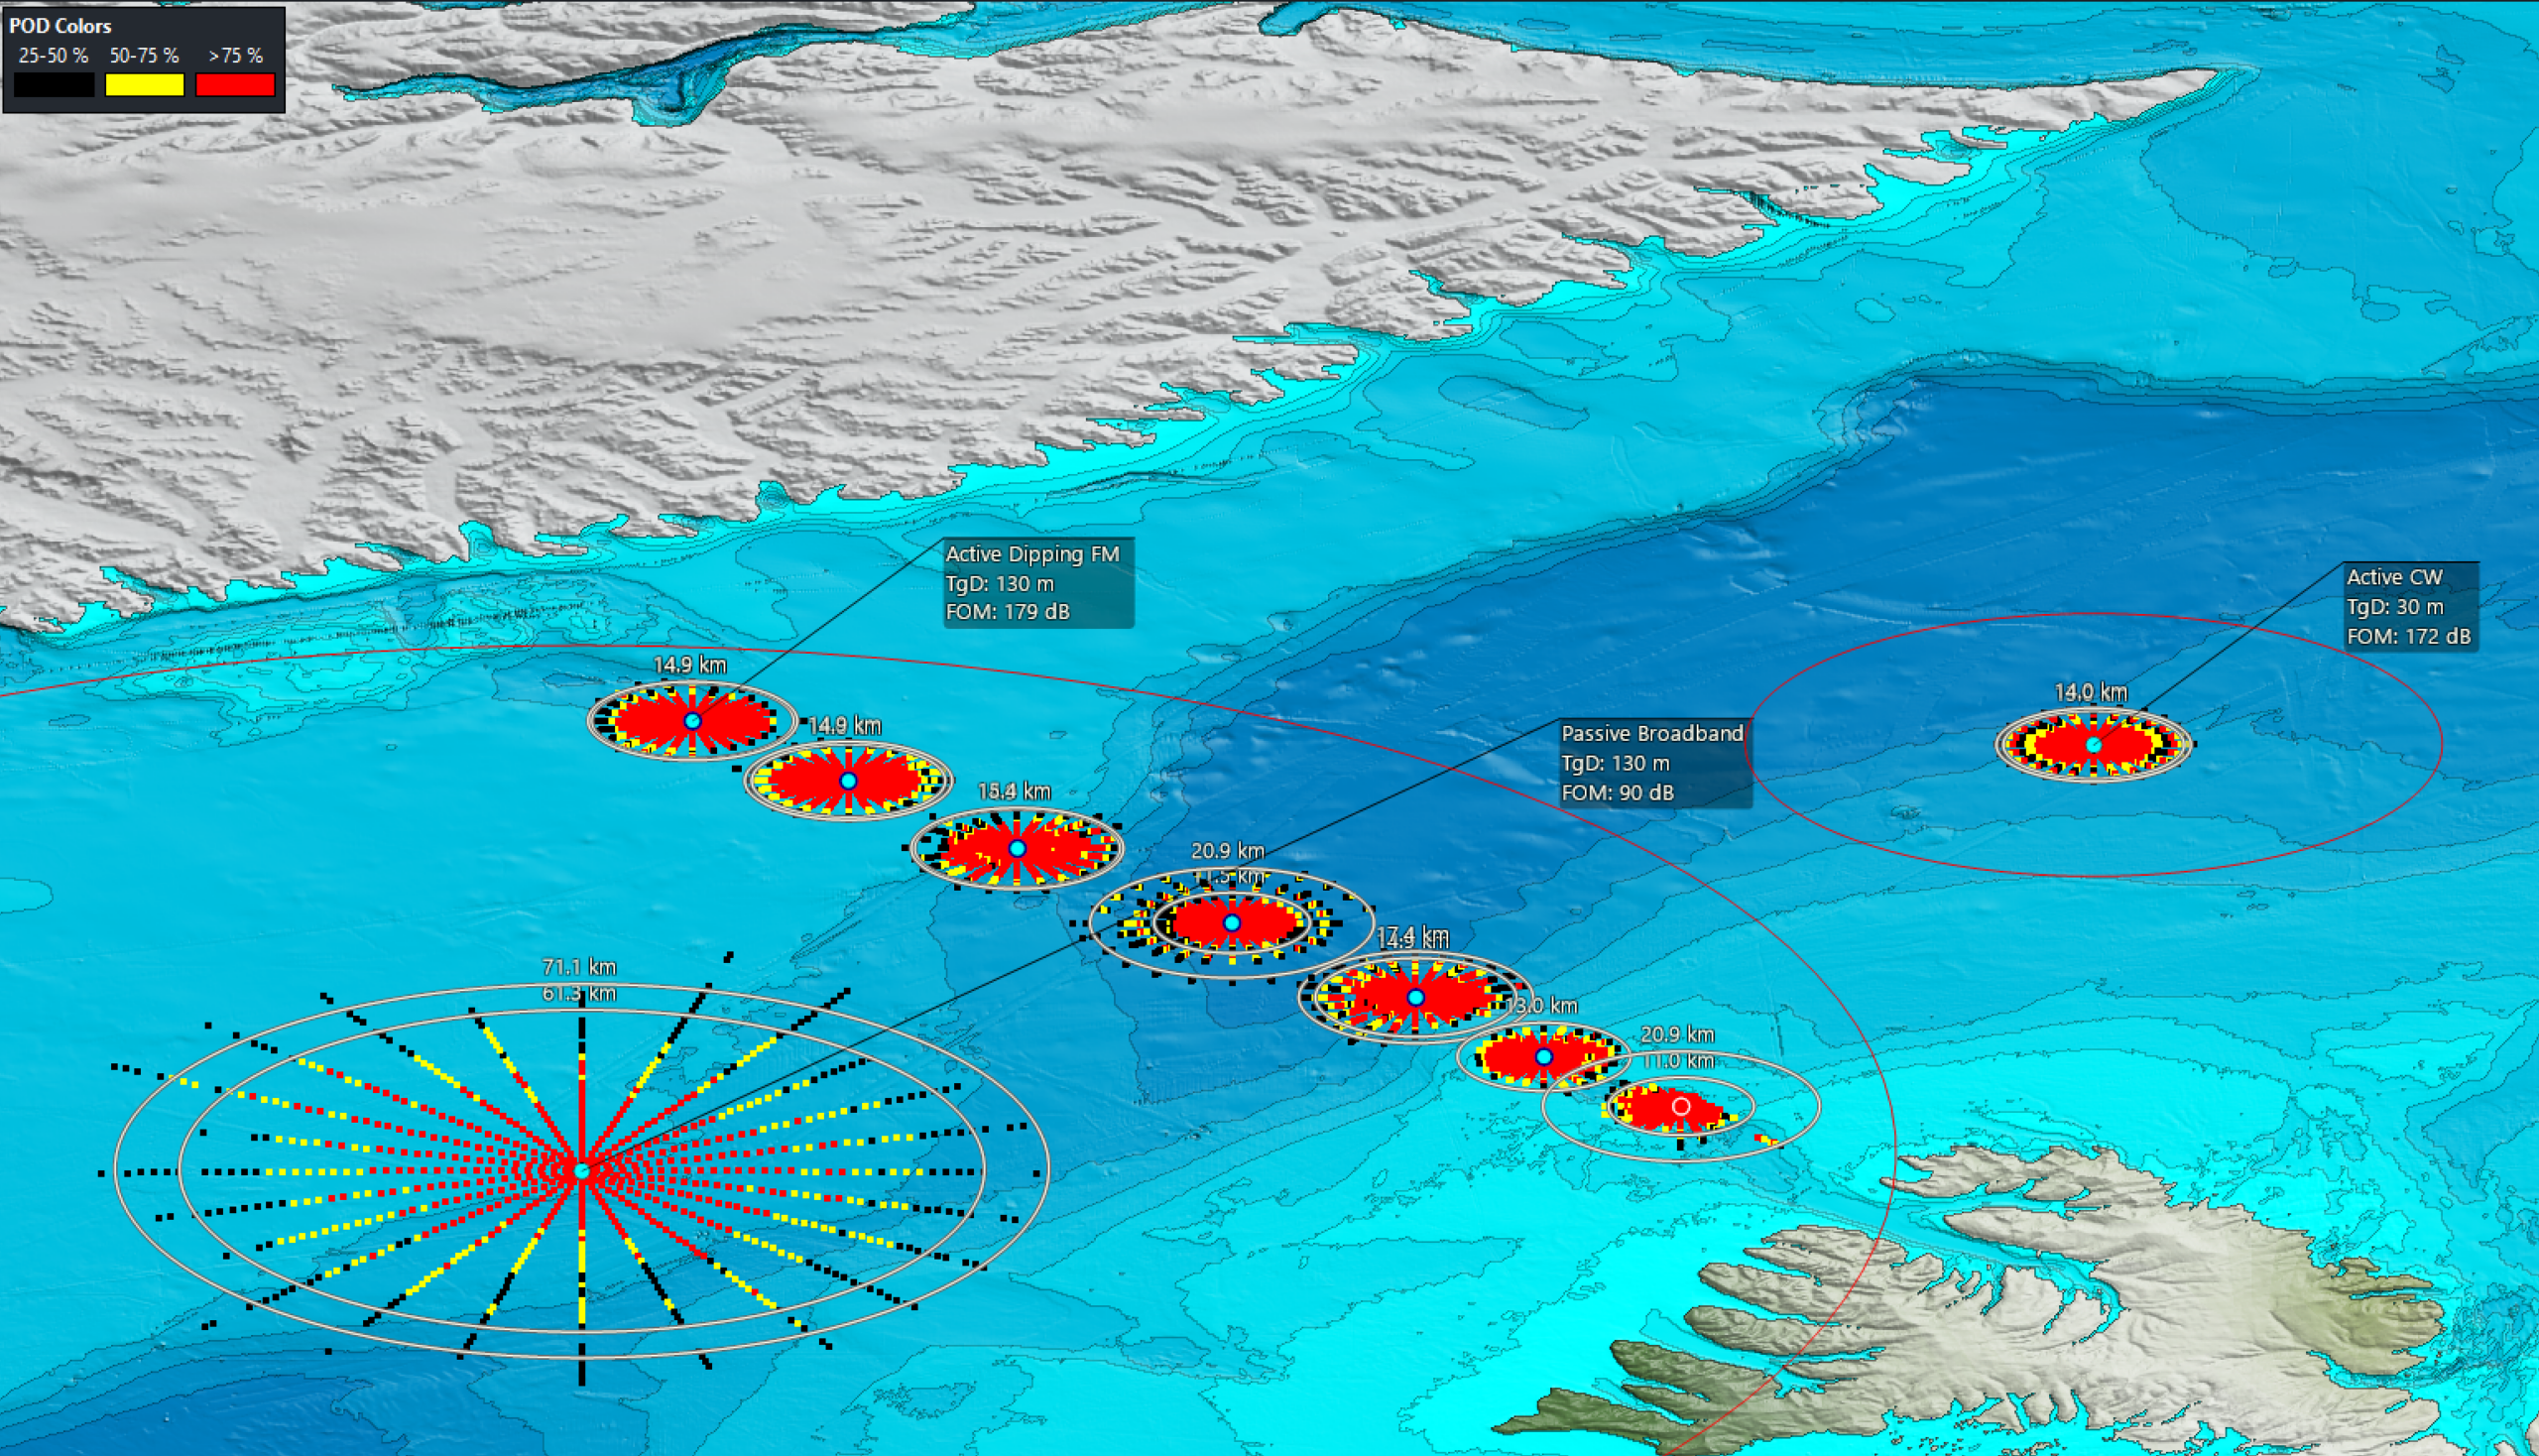Viewport: 2539px width, 1456px height.
Task: Click 'TgD: 130 m' in the Active Dipping FM callout
Action: click(1000, 583)
